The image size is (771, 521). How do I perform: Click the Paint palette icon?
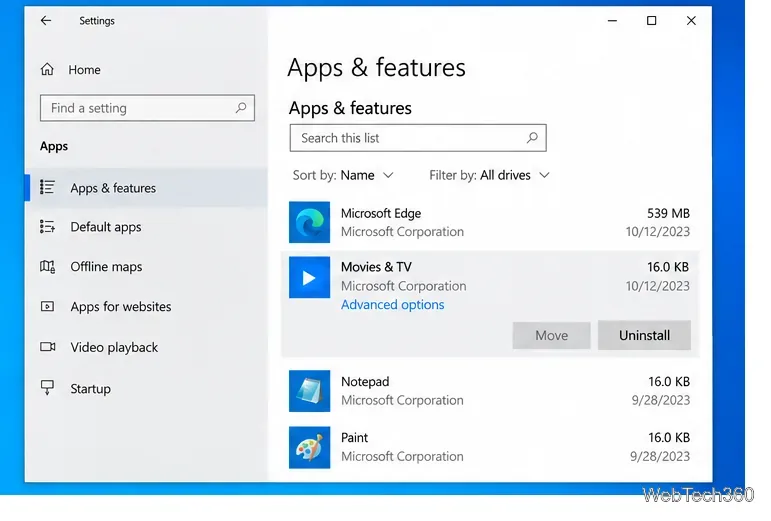tap(309, 447)
